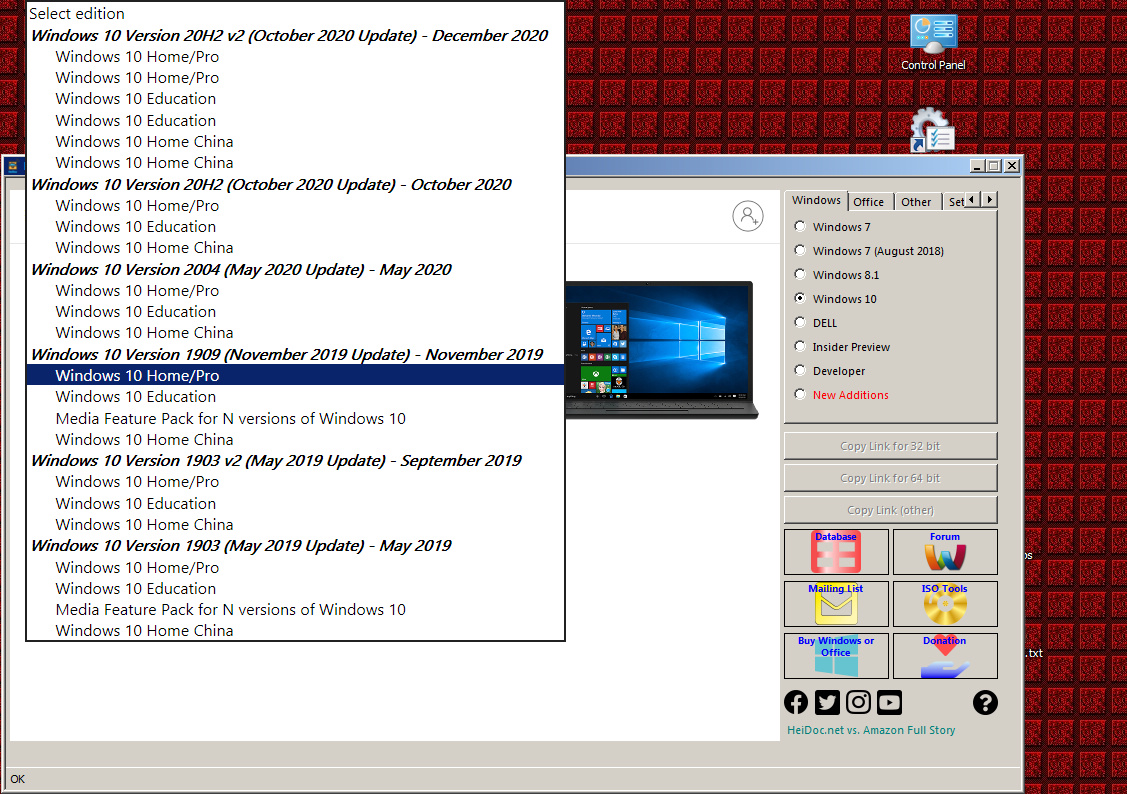This screenshot has width=1127, height=794.
Task: Choose Education under 20H2 October 2020
Action: (x=295, y=226)
